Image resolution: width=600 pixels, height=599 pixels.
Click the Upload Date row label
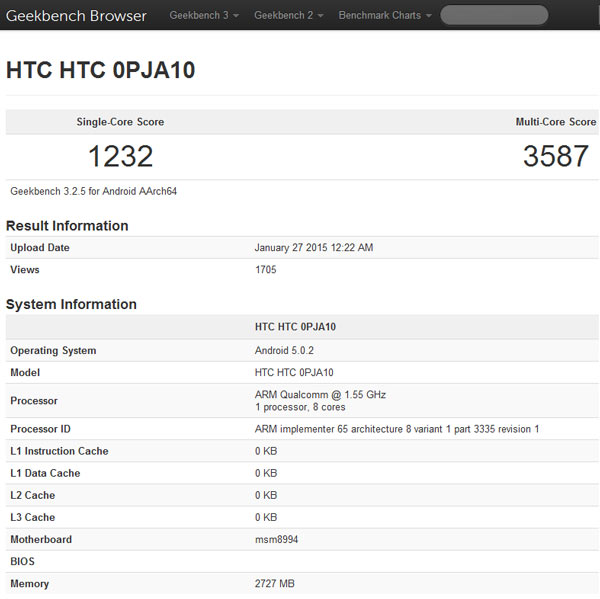pos(40,248)
